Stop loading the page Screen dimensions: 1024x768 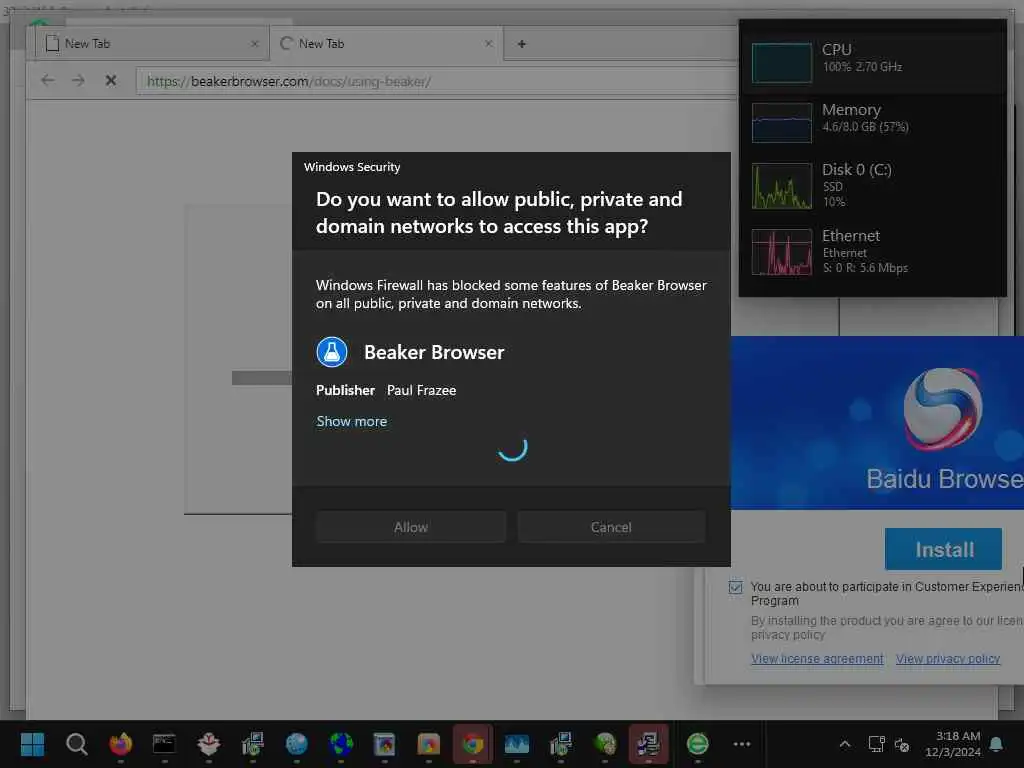[111, 80]
